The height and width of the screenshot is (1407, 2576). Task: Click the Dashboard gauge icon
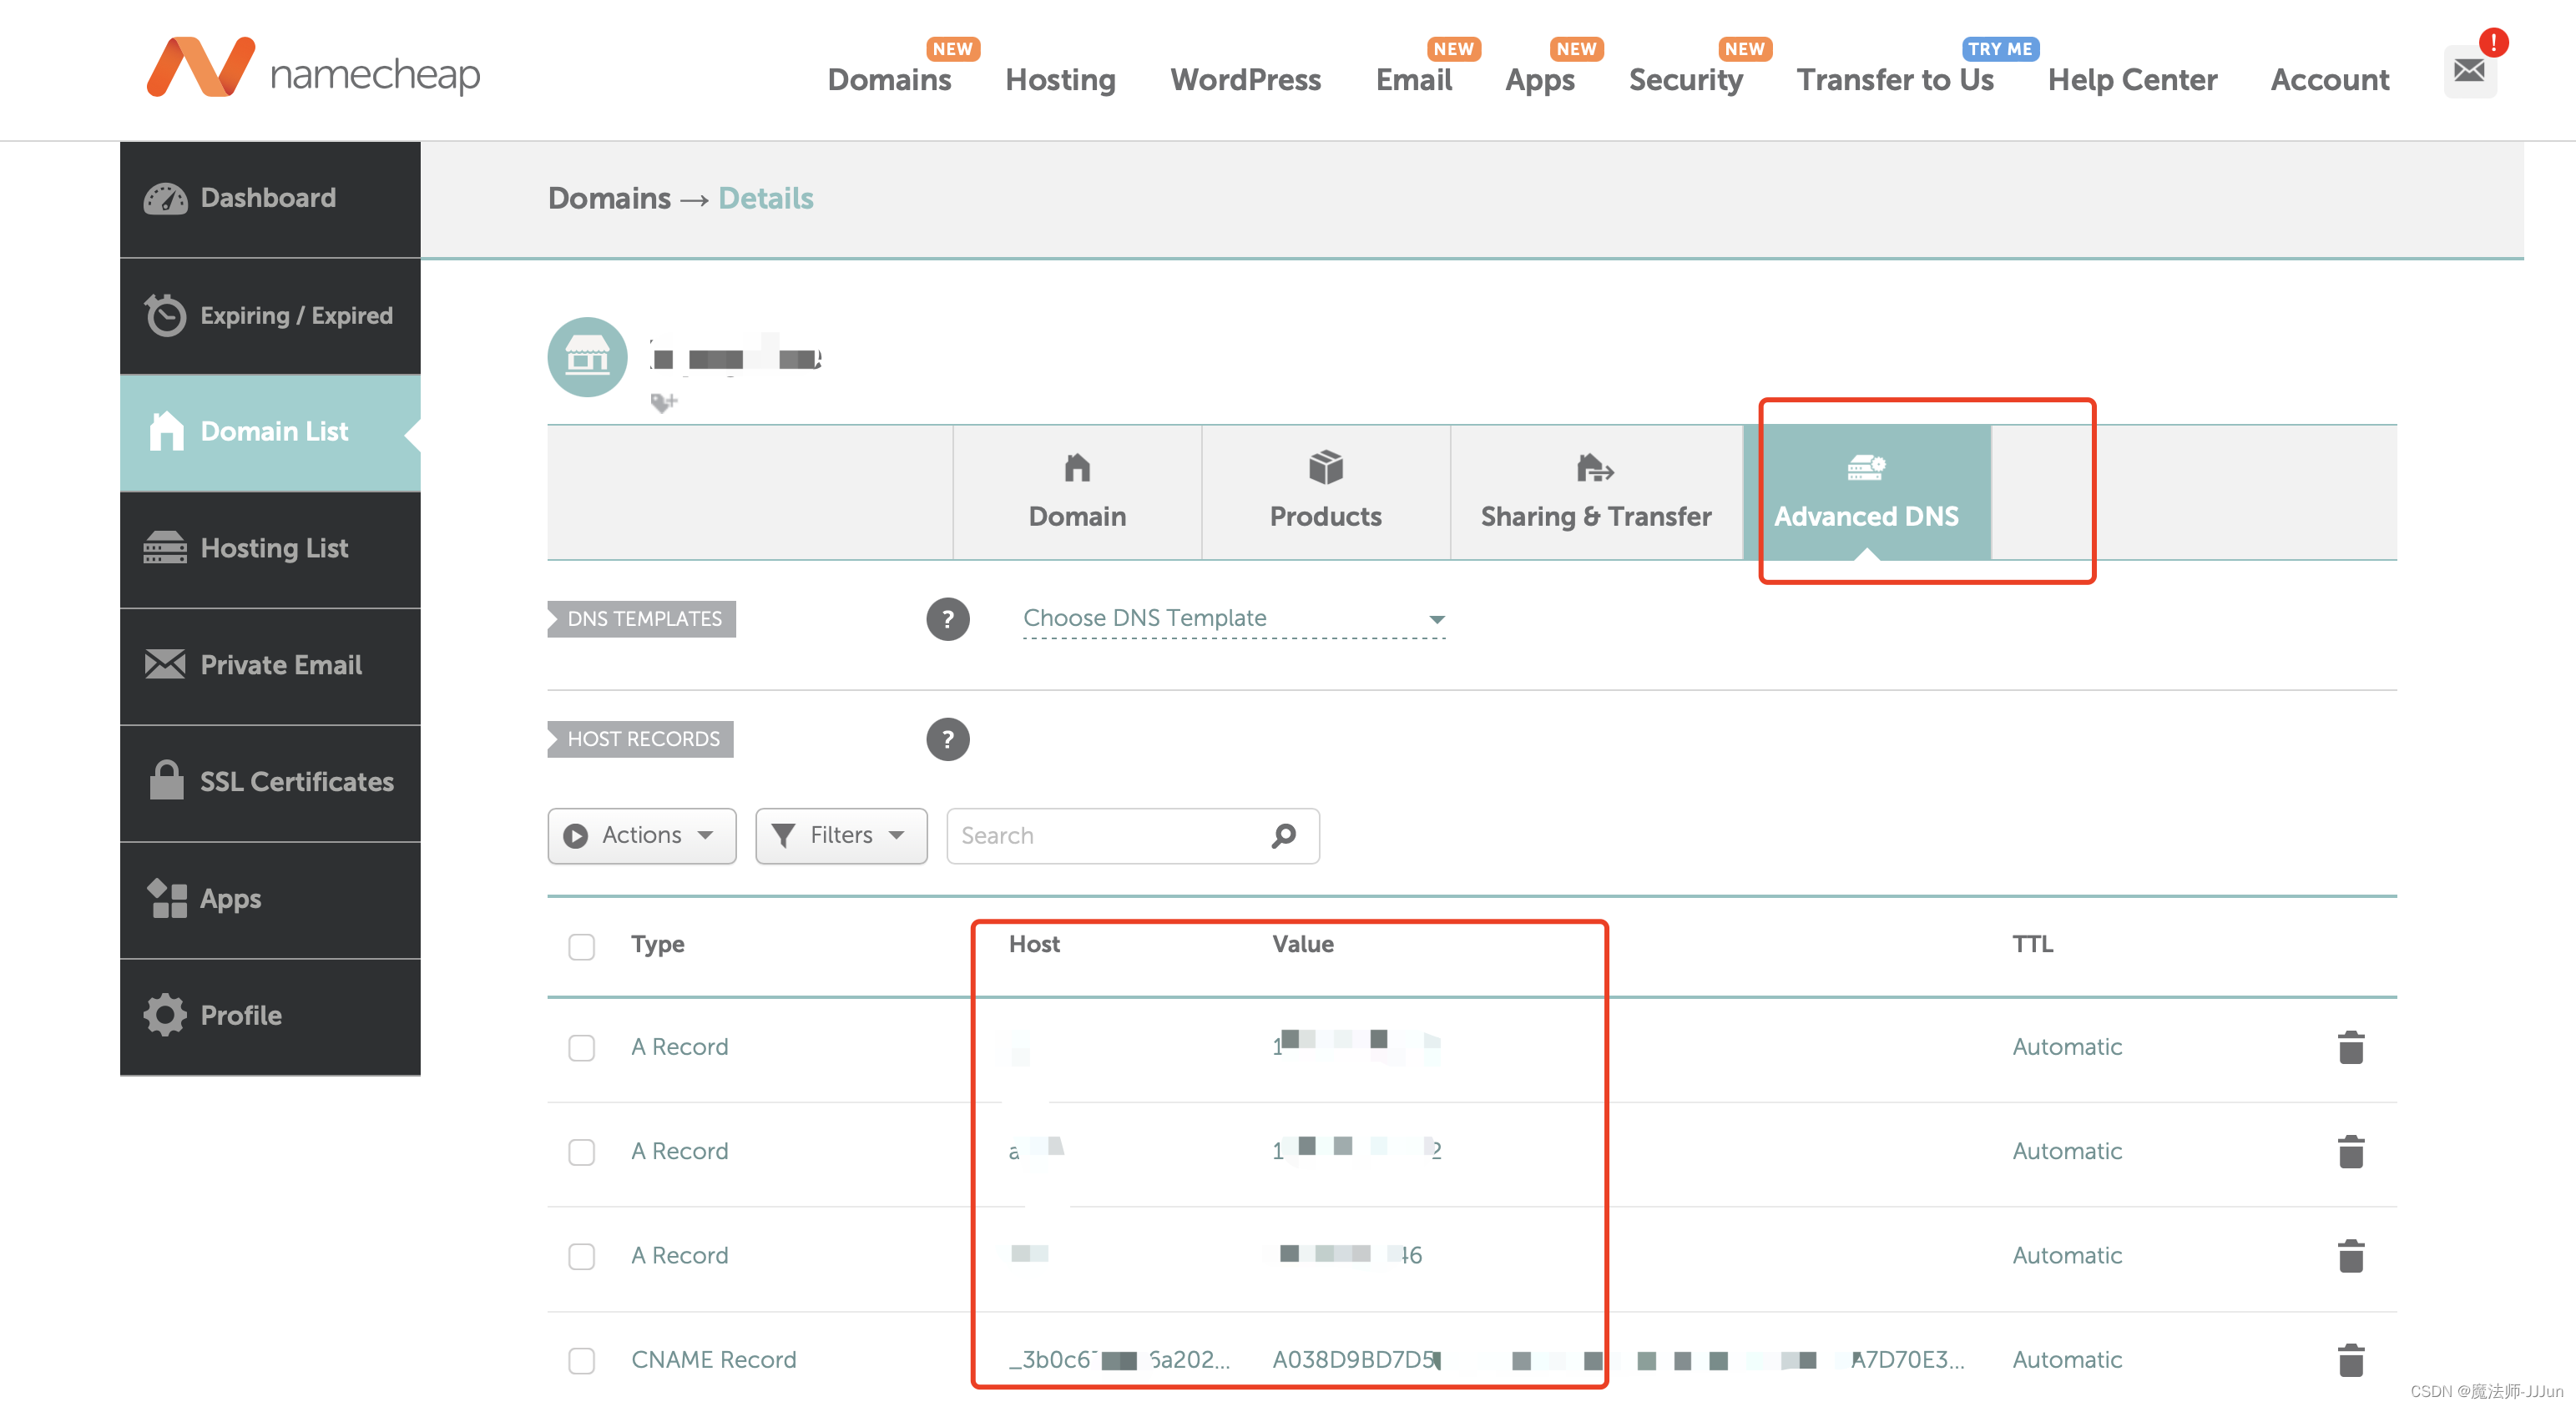coord(165,198)
